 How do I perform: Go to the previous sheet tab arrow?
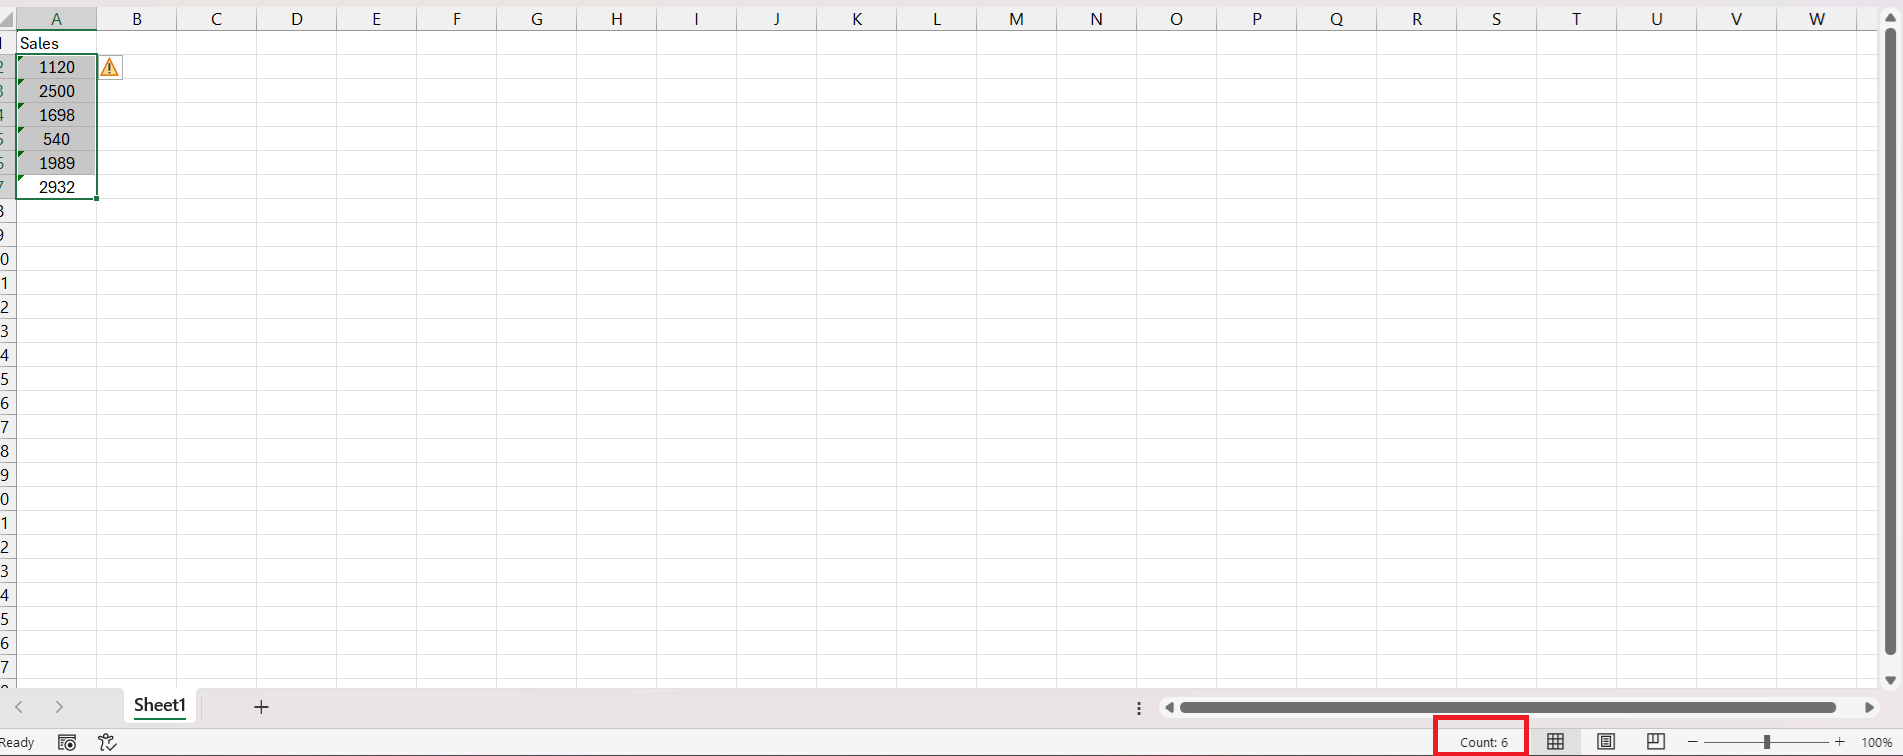19,707
